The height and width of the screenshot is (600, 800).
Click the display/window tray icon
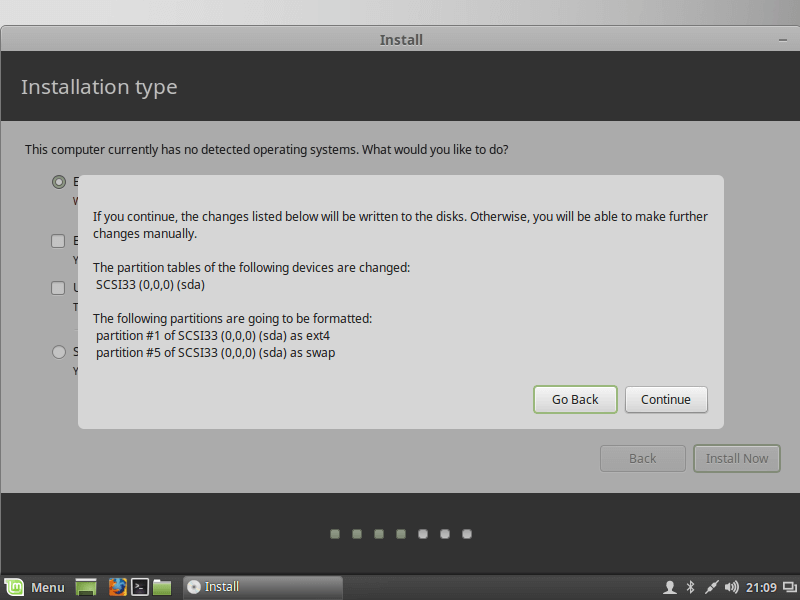pyautogui.click(x=790, y=587)
